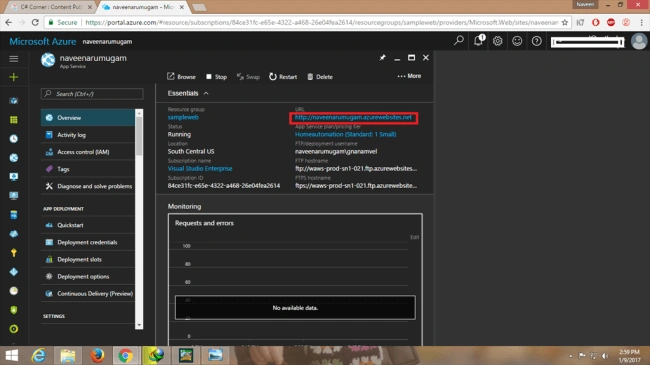The height and width of the screenshot is (365, 650).
Task: Click the yellow key icon in Azure sidebar
Action: pyautogui.click(x=14, y=253)
